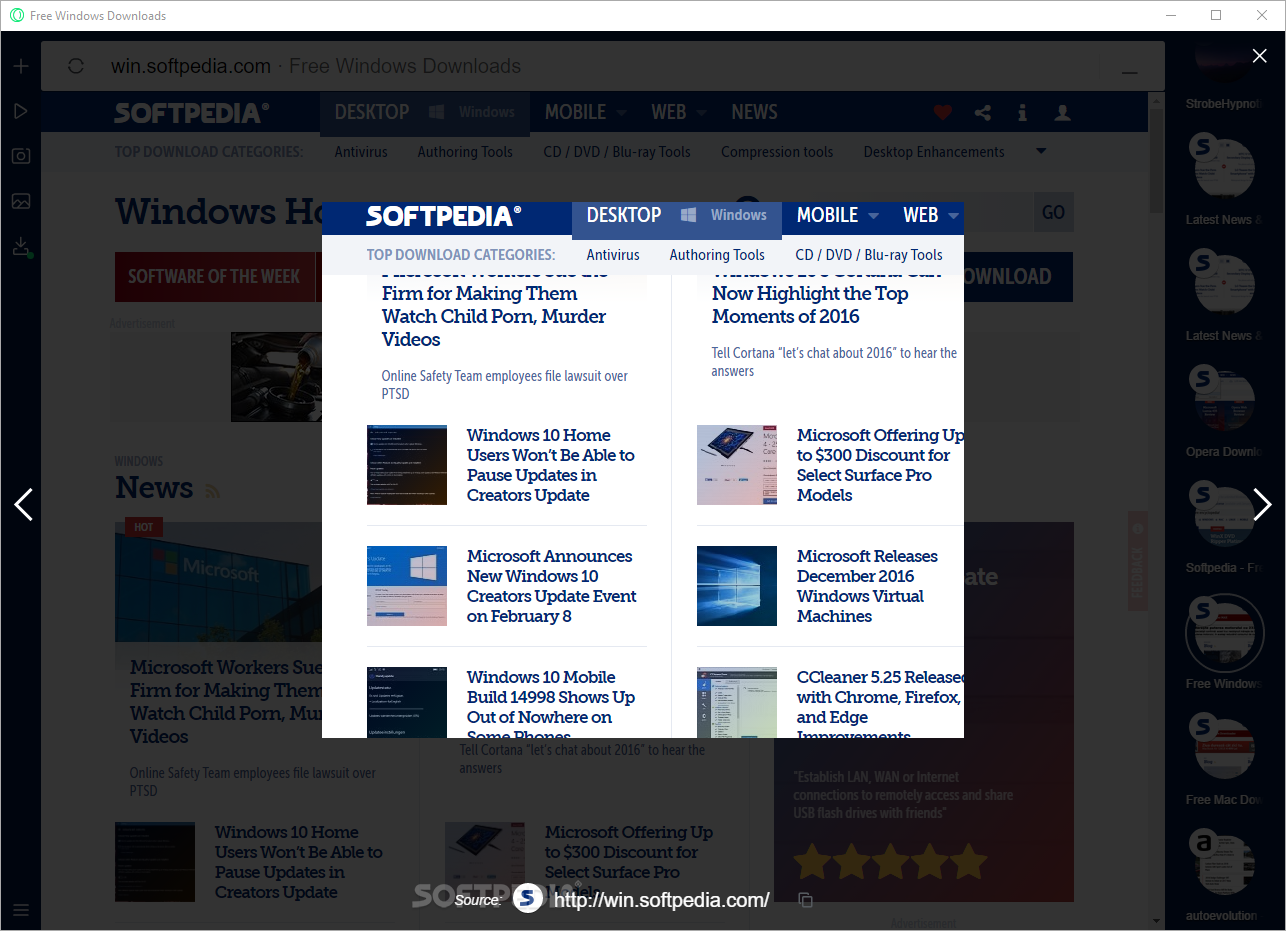Close the gallery overlay with the X
1286x931 pixels.
coord(1260,56)
